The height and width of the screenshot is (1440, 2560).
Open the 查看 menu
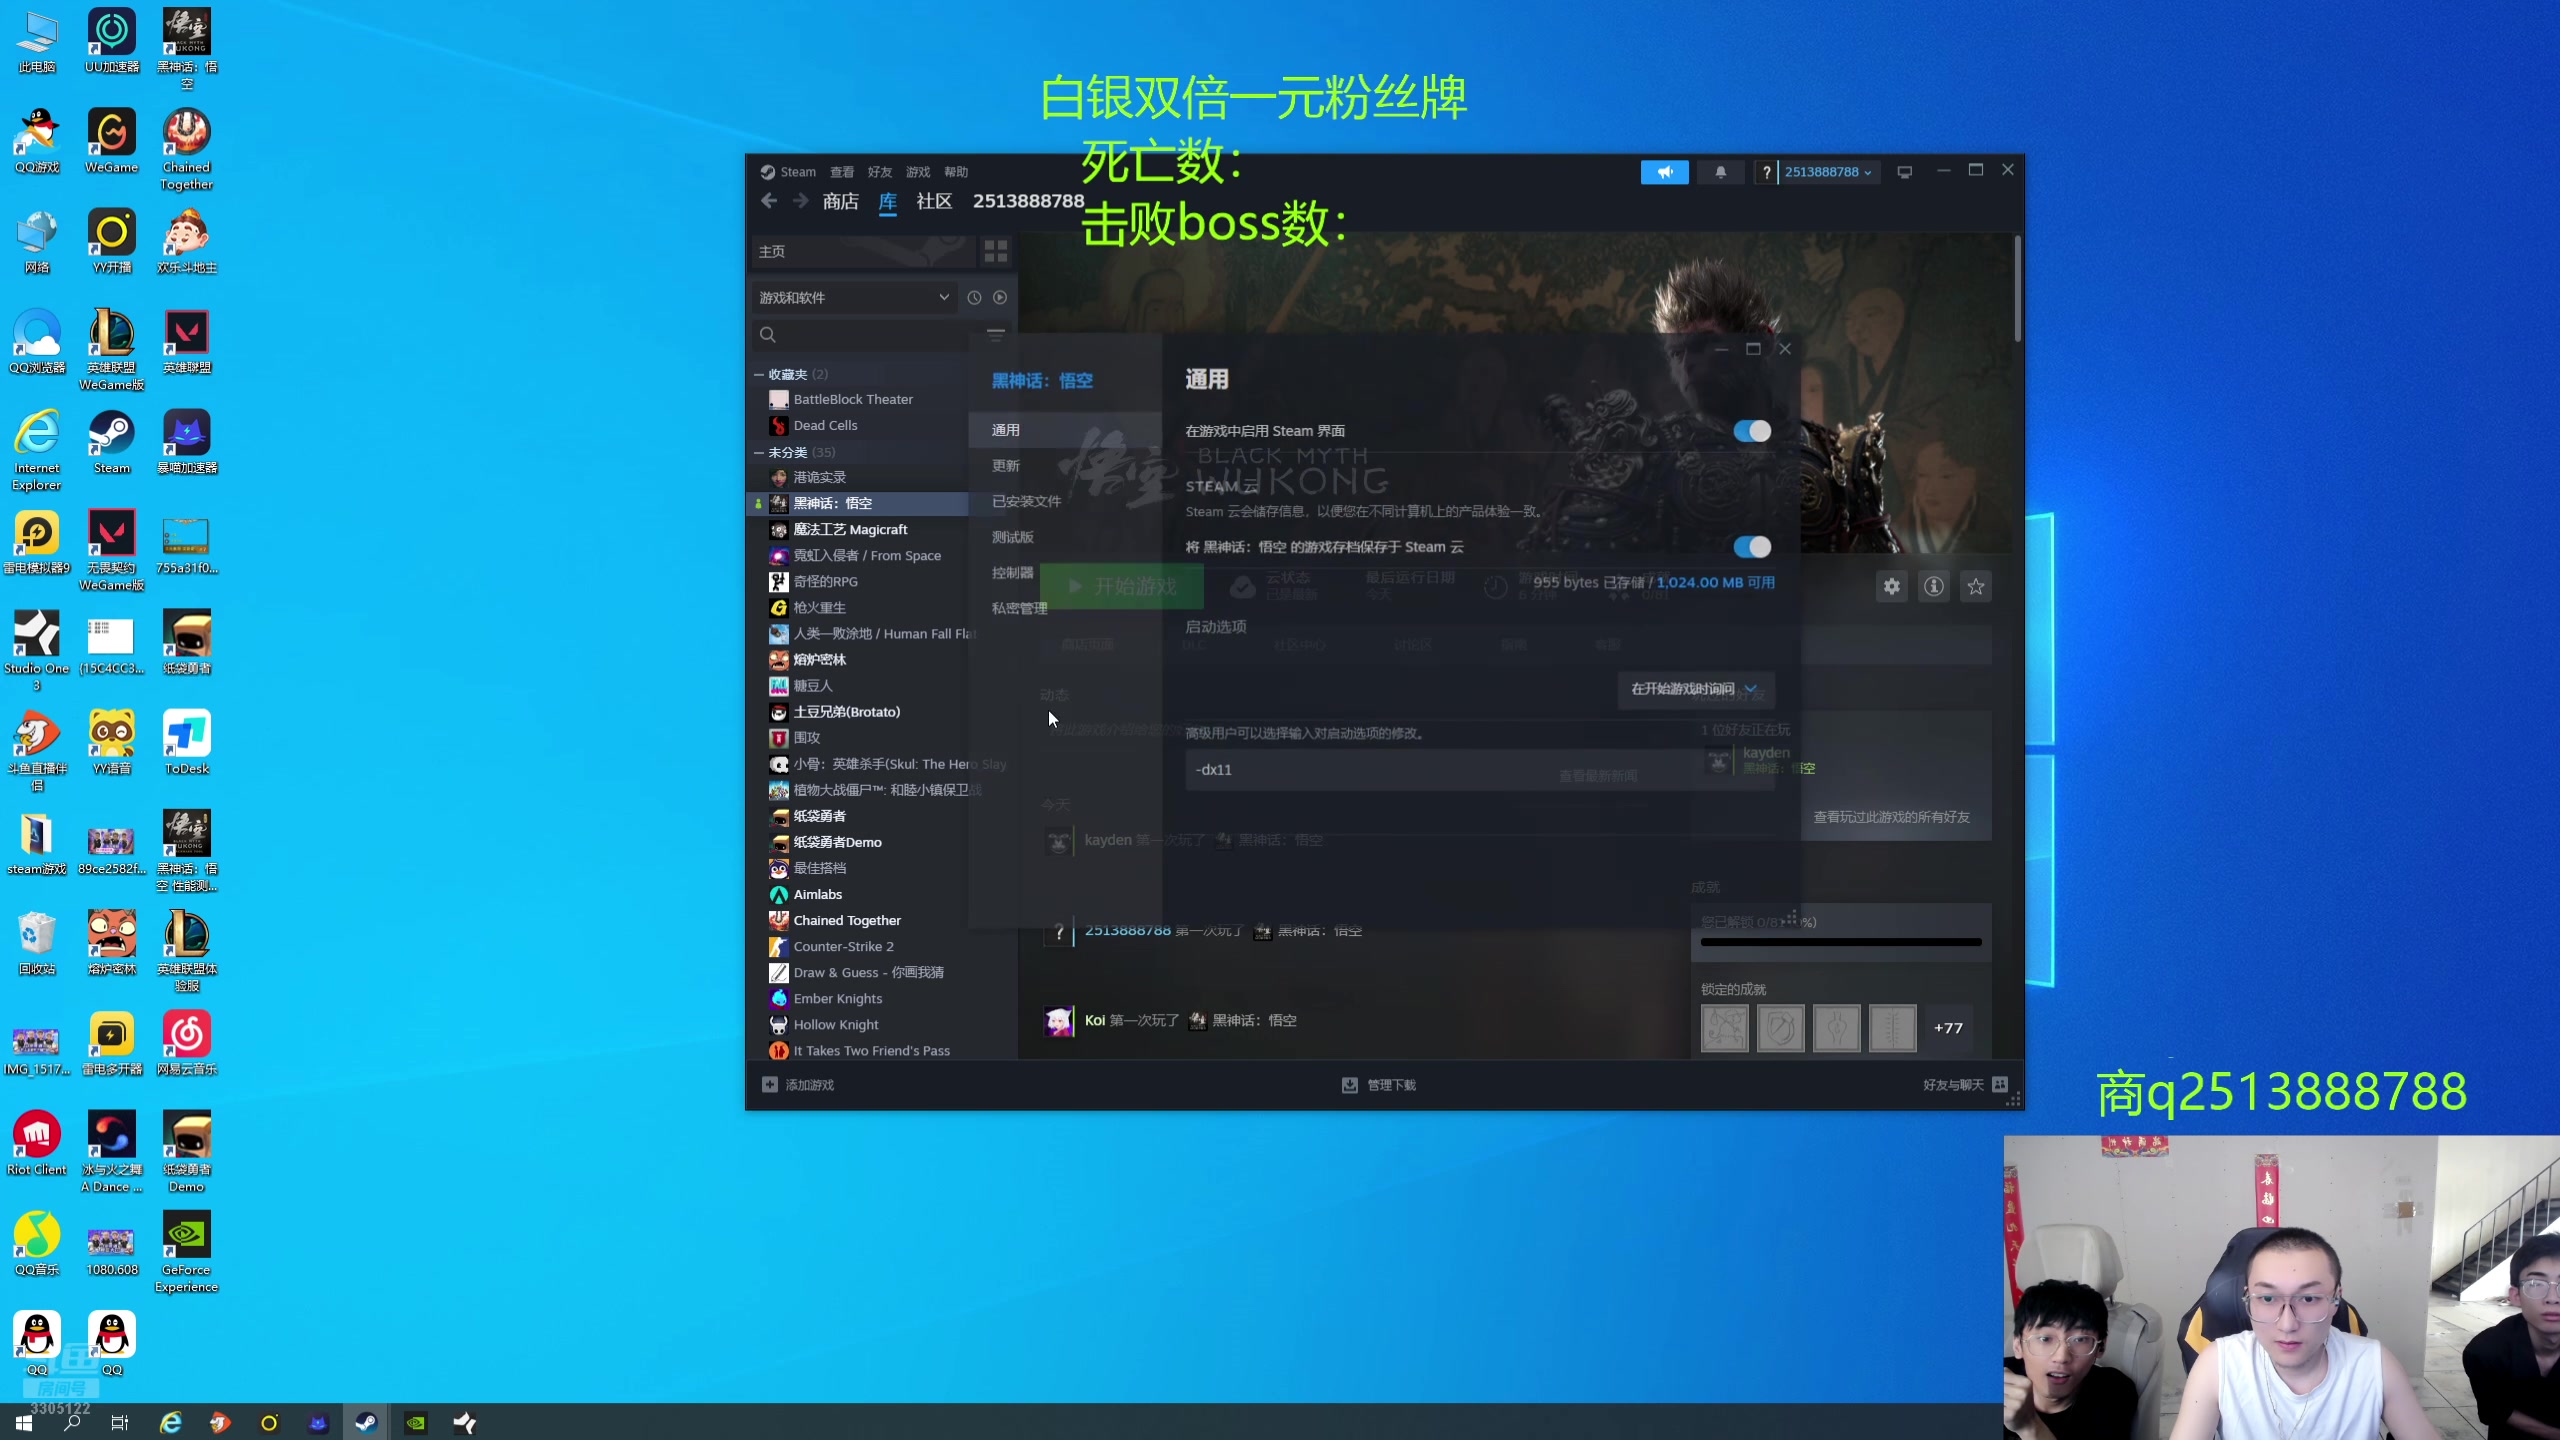842,172
